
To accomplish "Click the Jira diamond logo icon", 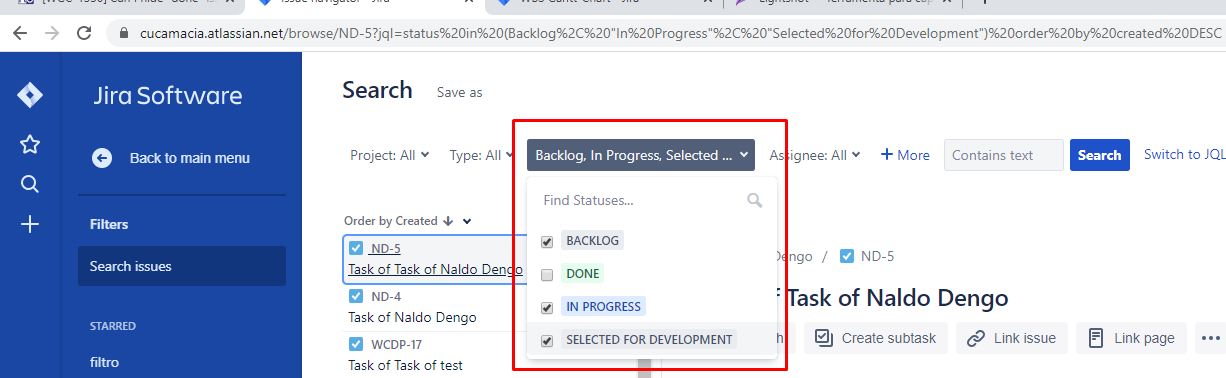I will point(30,96).
